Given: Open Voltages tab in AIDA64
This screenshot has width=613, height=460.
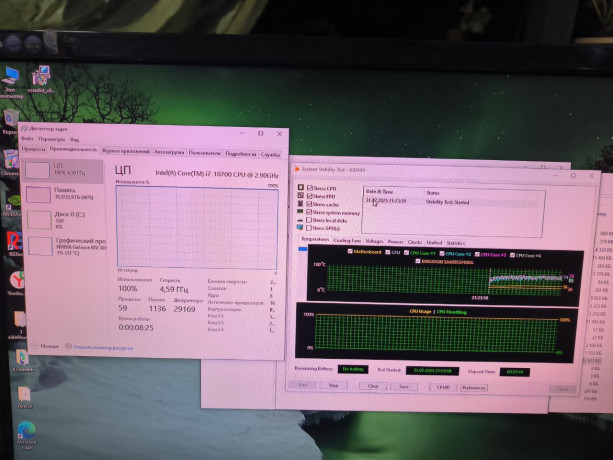Looking at the screenshot, I should click(x=374, y=241).
